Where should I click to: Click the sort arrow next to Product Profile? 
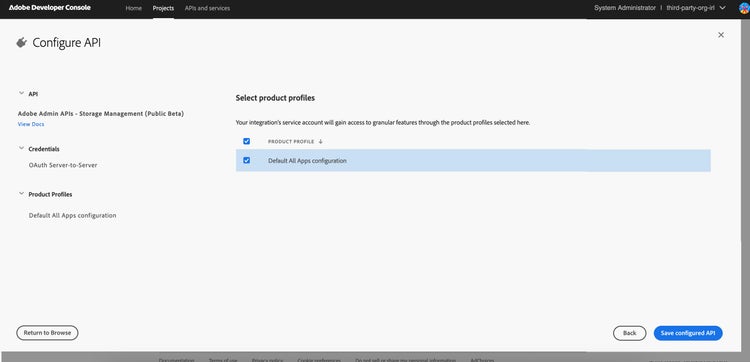[x=320, y=142]
